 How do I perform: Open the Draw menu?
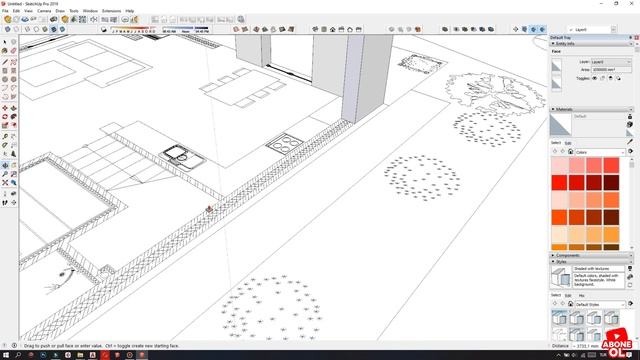point(60,11)
